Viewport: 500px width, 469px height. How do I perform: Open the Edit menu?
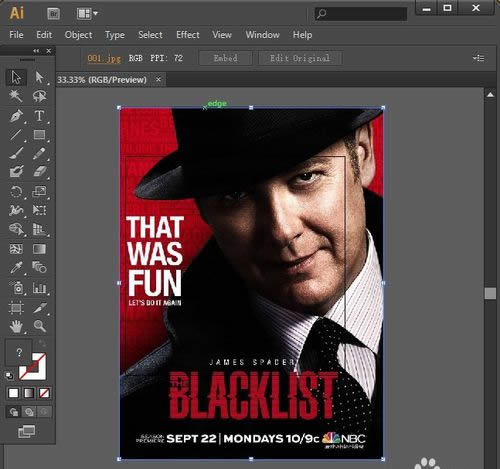pyautogui.click(x=44, y=35)
